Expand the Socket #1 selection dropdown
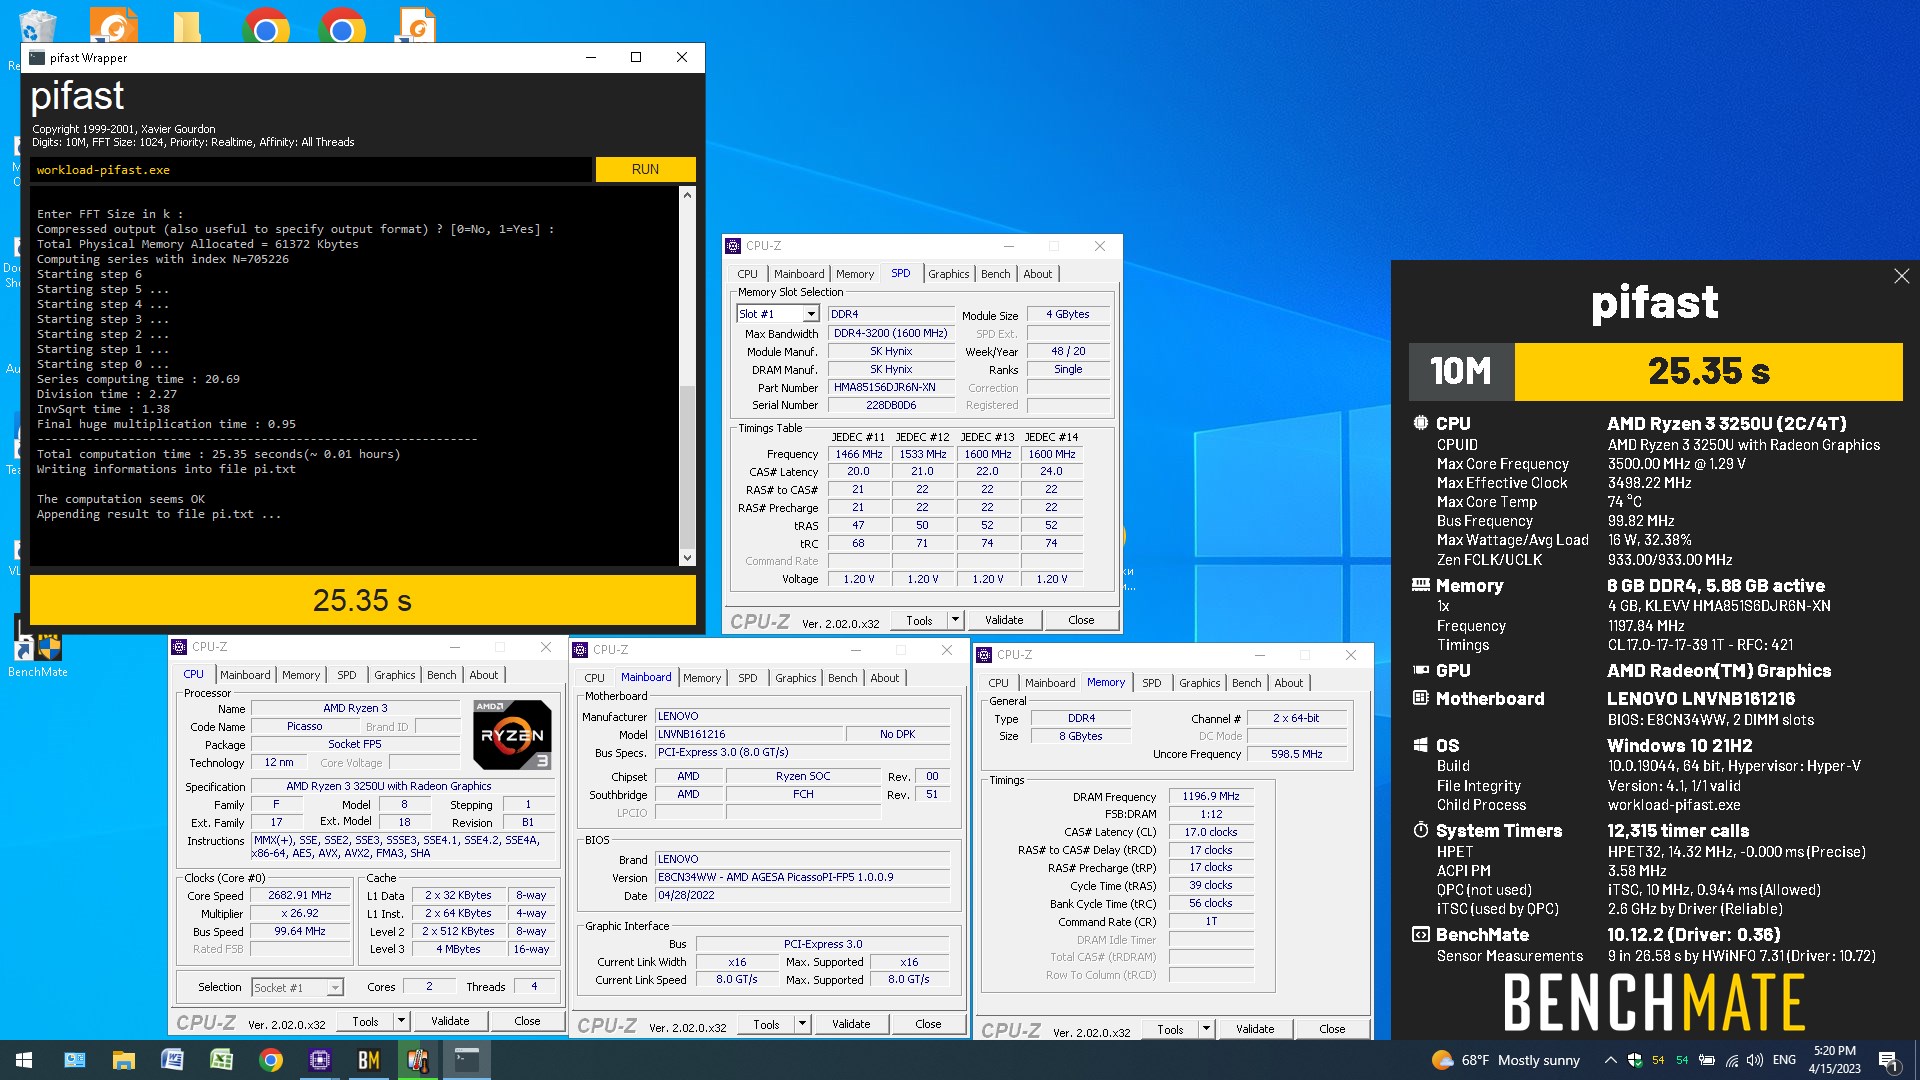 tap(335, 988)
